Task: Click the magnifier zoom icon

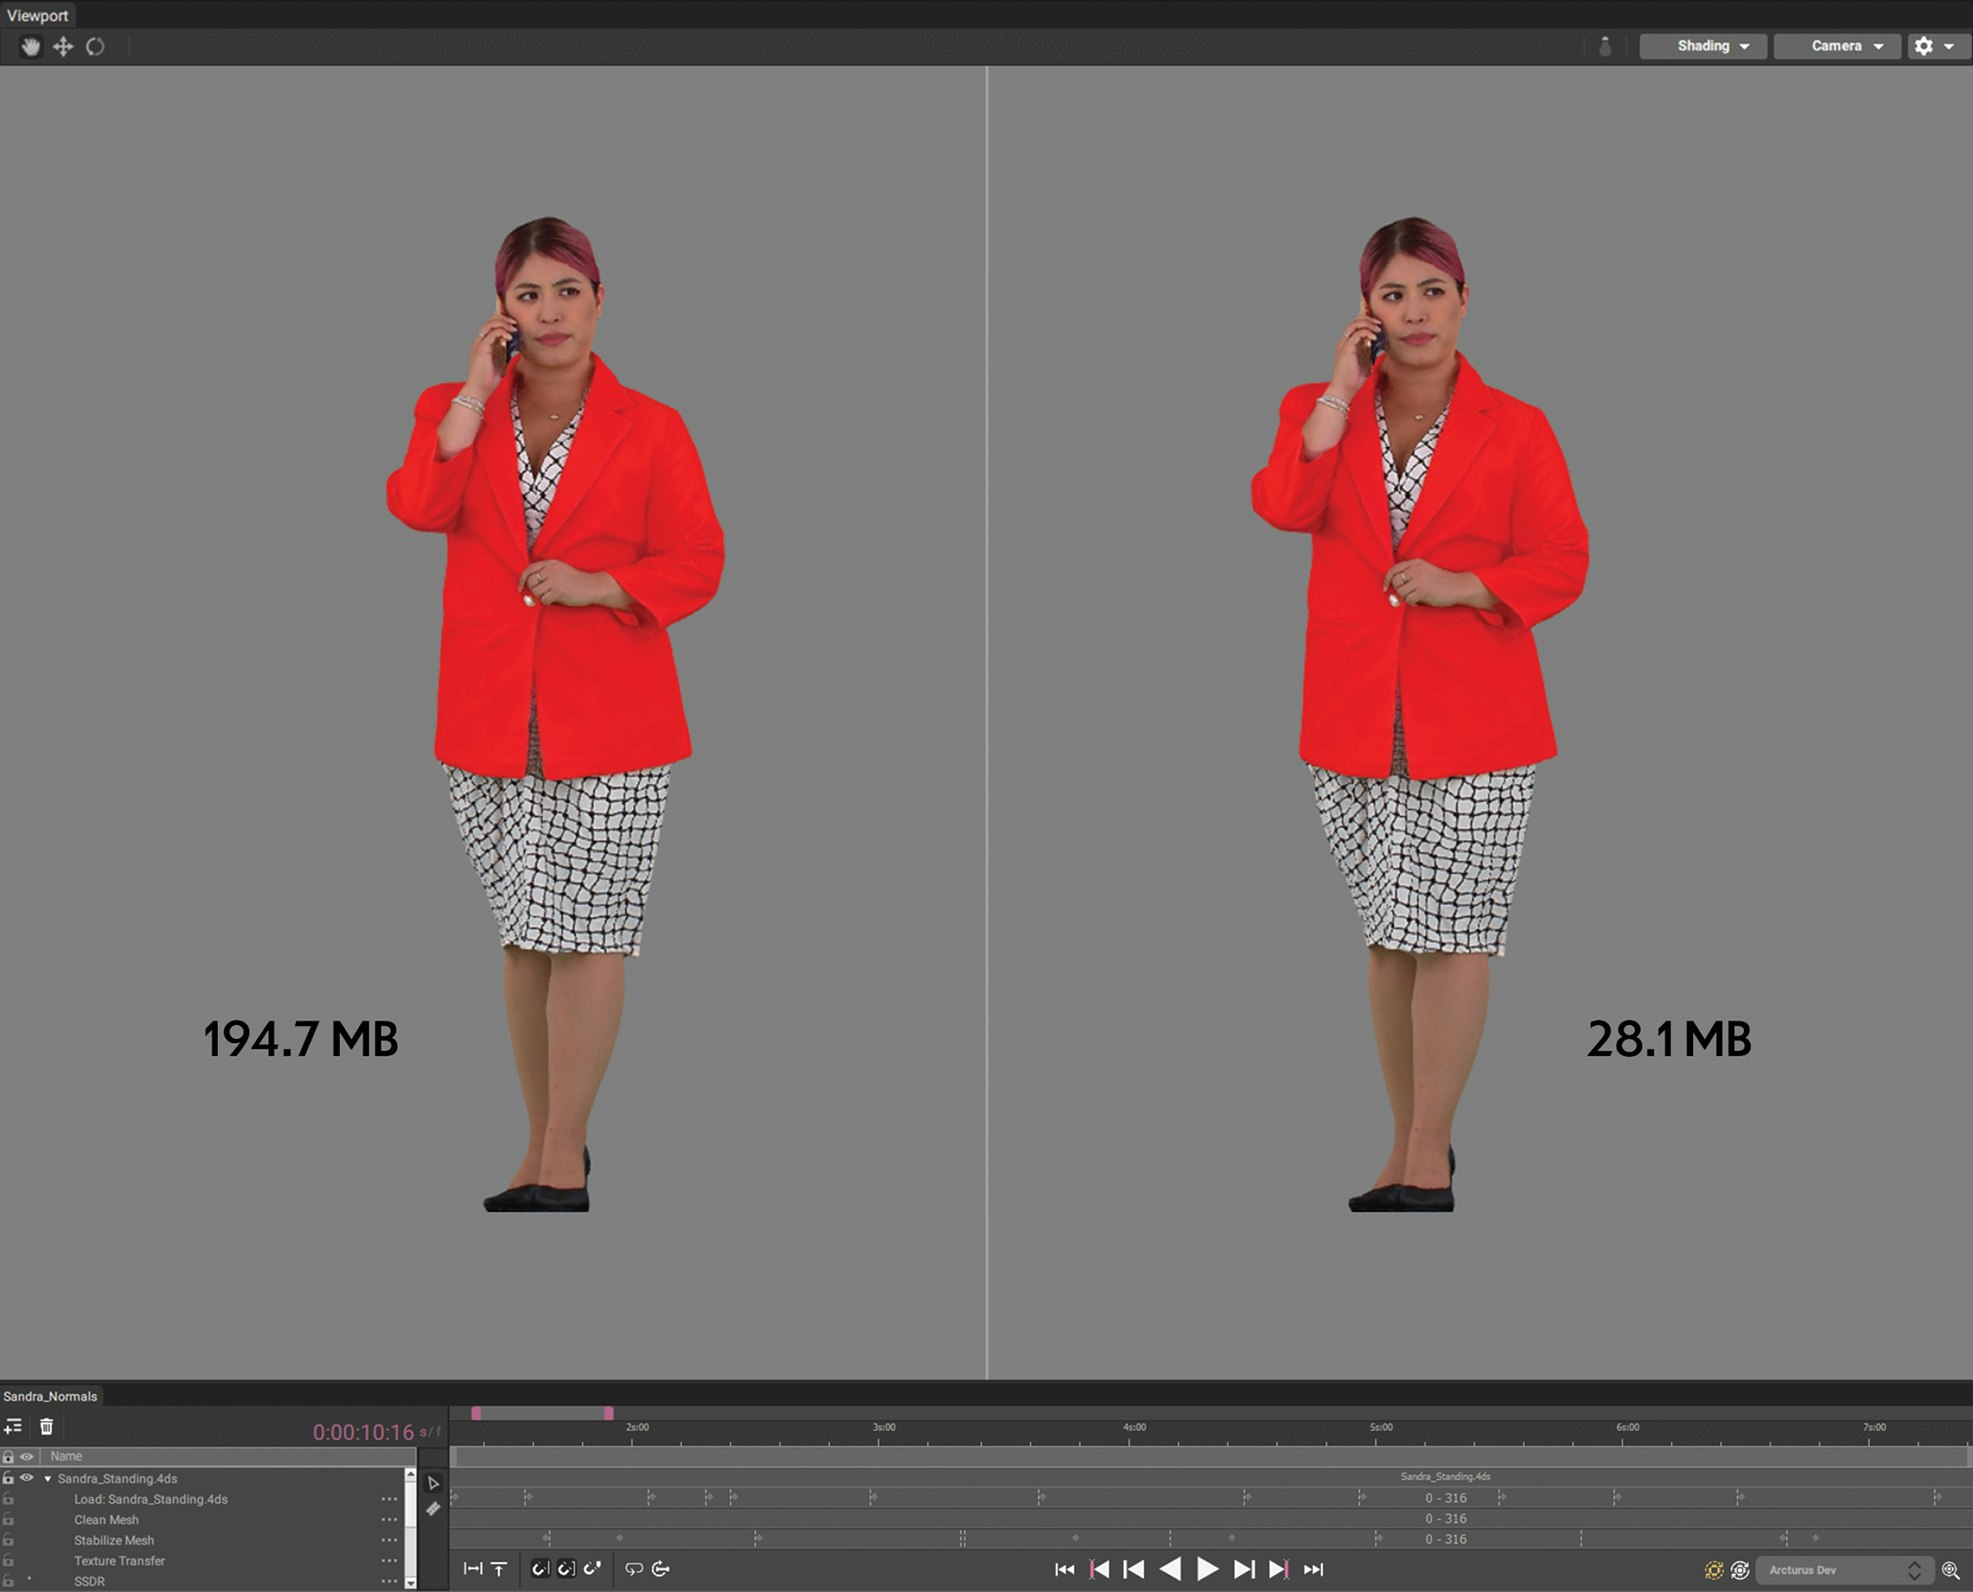Action: 1951,1570
